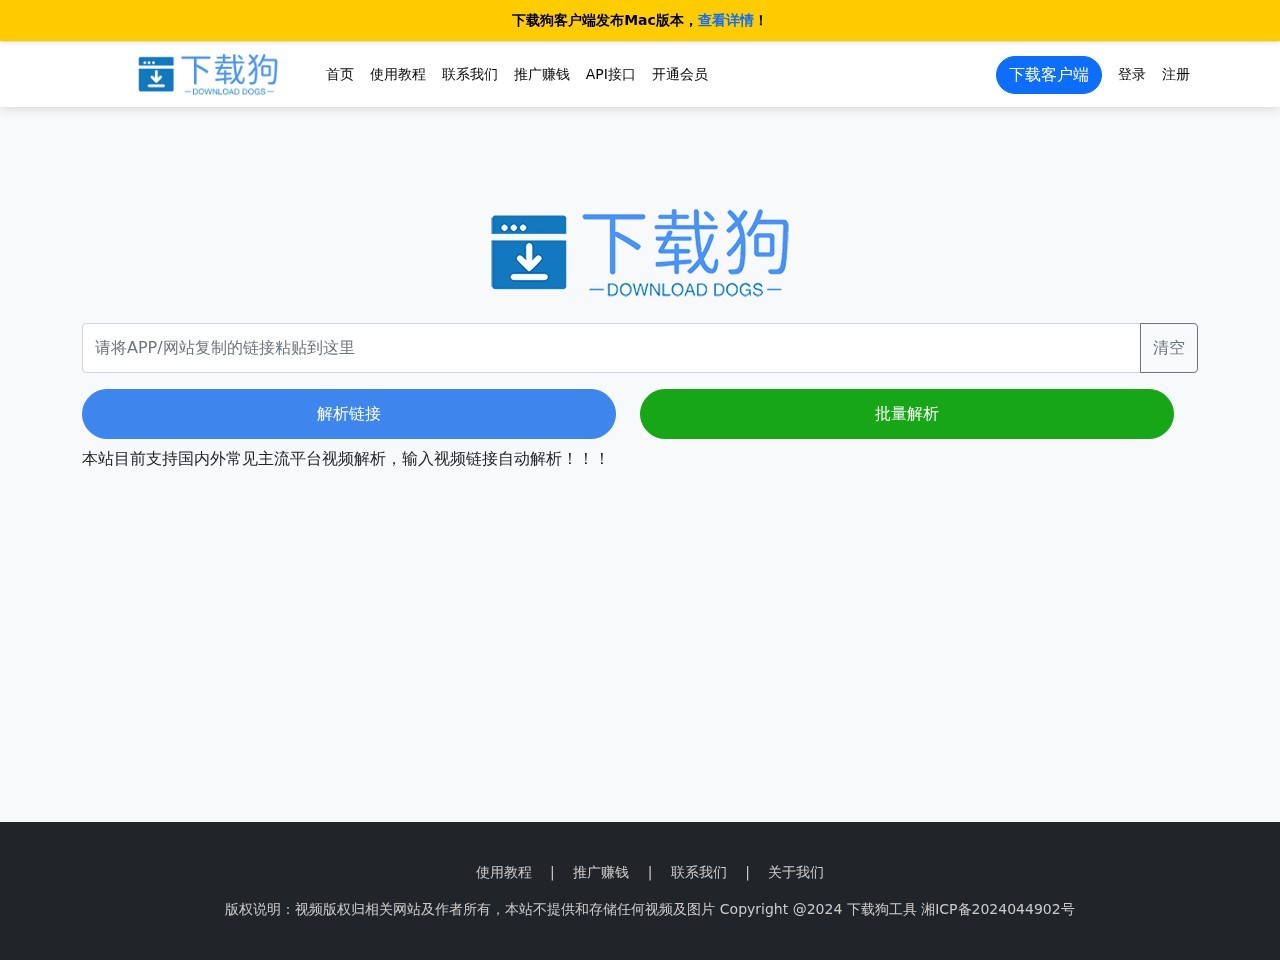Click the 湘ICP备2024044902号 record link
Screen dimensions: 1280x960
point(1000,909)
